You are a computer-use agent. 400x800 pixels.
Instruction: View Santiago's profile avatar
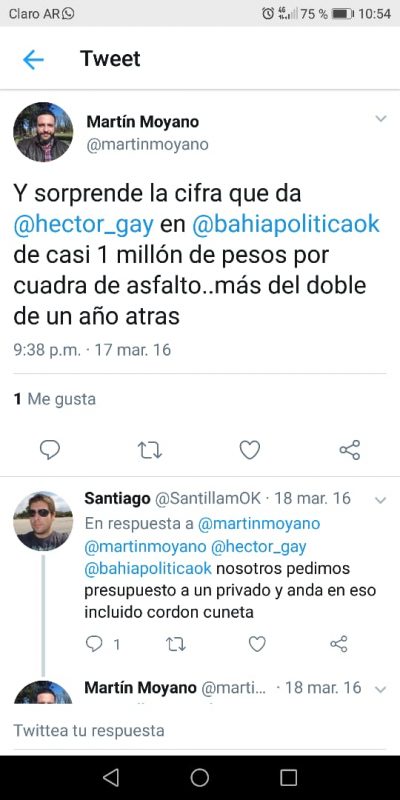[x=43, y=521]
